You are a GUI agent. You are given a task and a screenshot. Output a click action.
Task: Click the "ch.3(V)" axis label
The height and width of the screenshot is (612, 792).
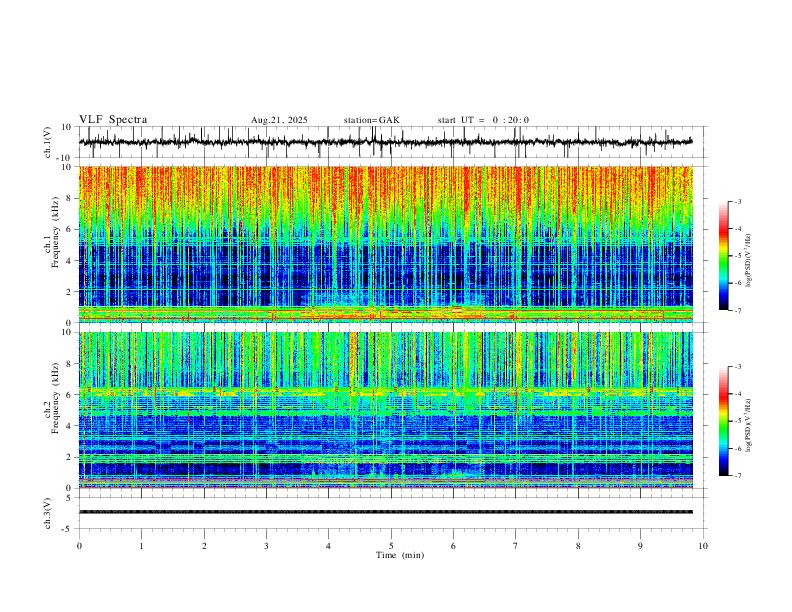[x=48, y=514]
